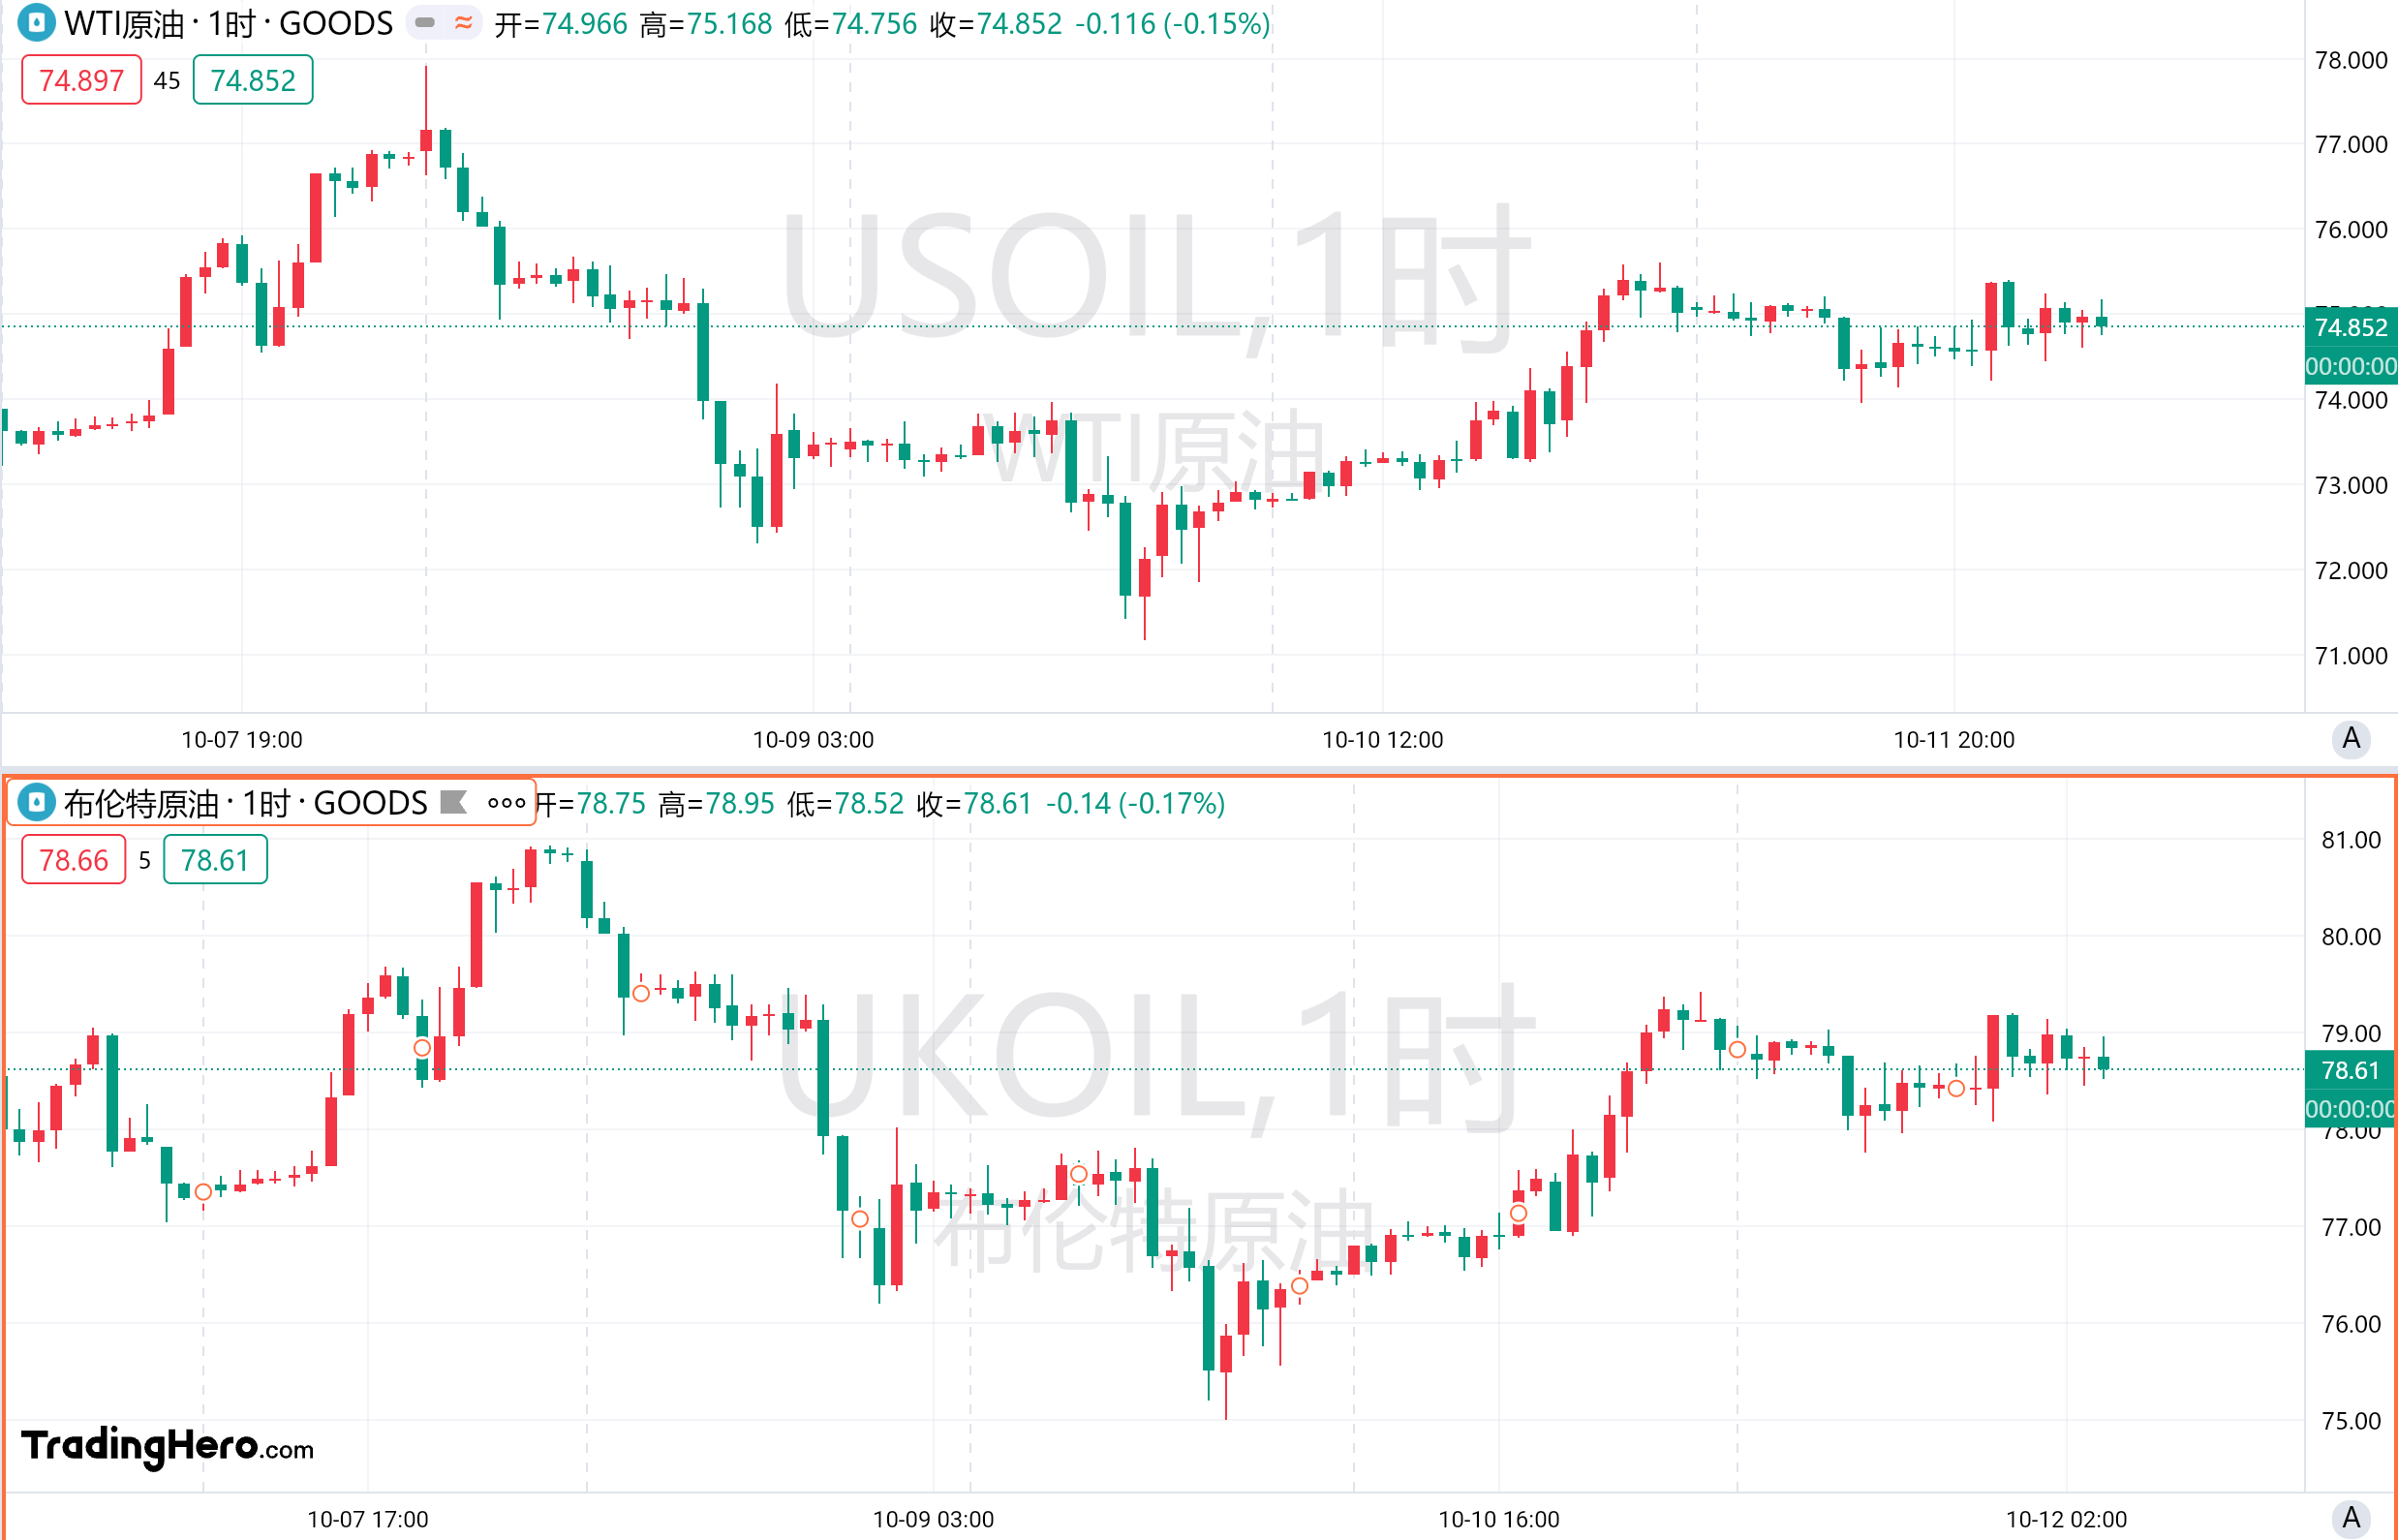Toggle auto-scale 'A' on the Brent chart
The height and width of the screenshot is (1540, 2398).
(x=2351, y=1518)
